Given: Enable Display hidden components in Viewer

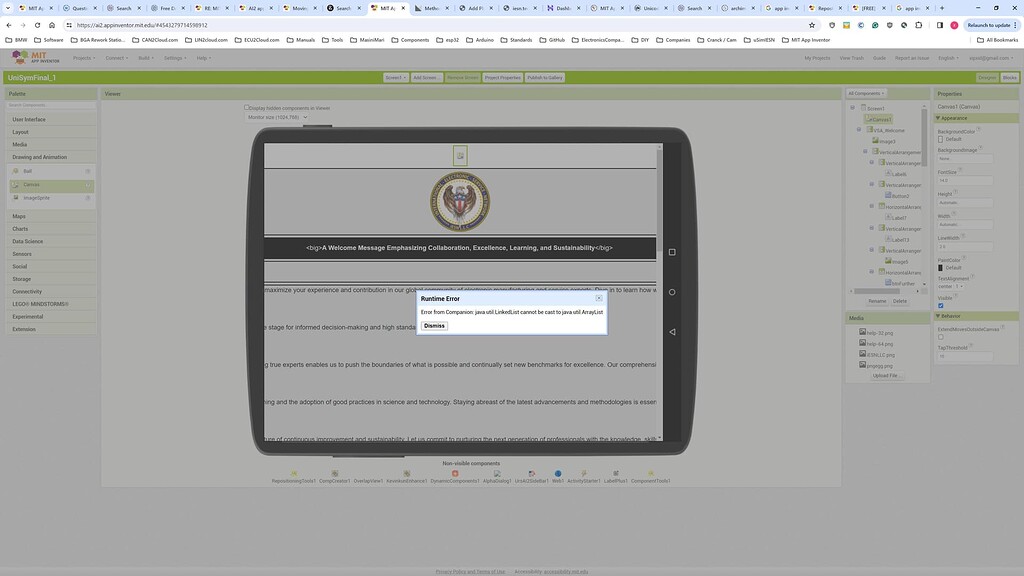Looking at the screenshot, I should [x=245, y=108].
